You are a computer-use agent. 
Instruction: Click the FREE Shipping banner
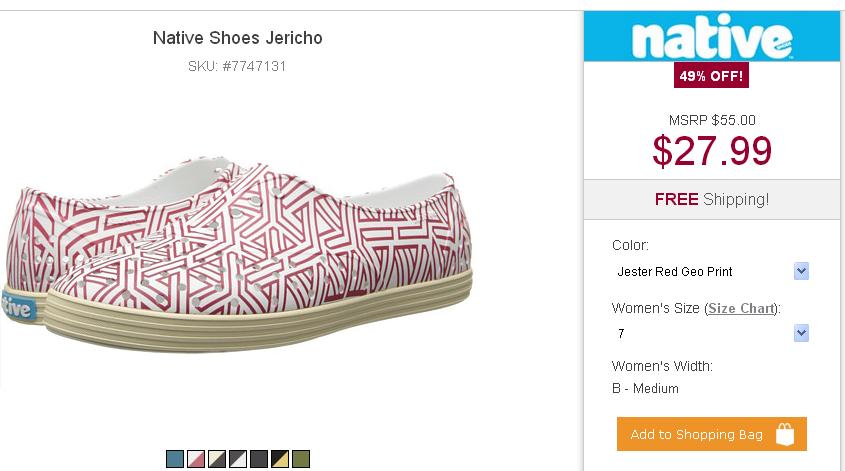(x=711, y=199)
